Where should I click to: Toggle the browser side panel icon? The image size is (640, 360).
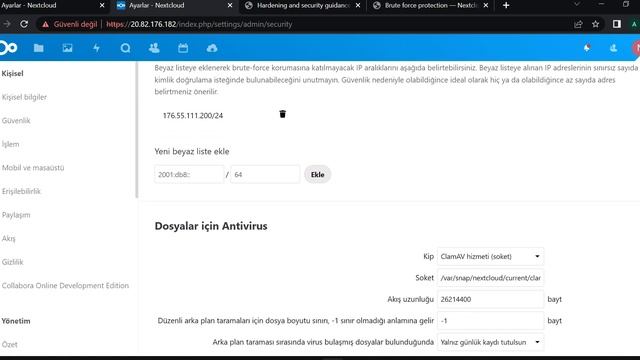click(616, 24)
